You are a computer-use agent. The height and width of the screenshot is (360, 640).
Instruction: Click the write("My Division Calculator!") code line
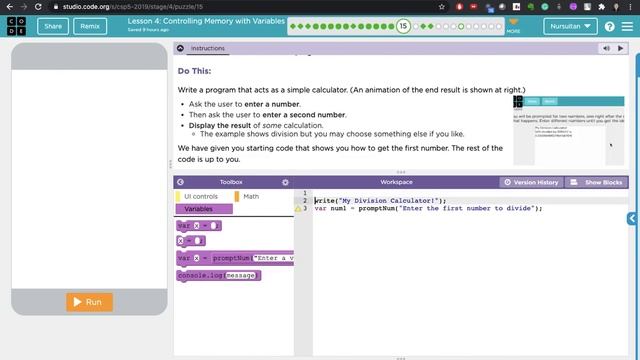click(380, 201)
